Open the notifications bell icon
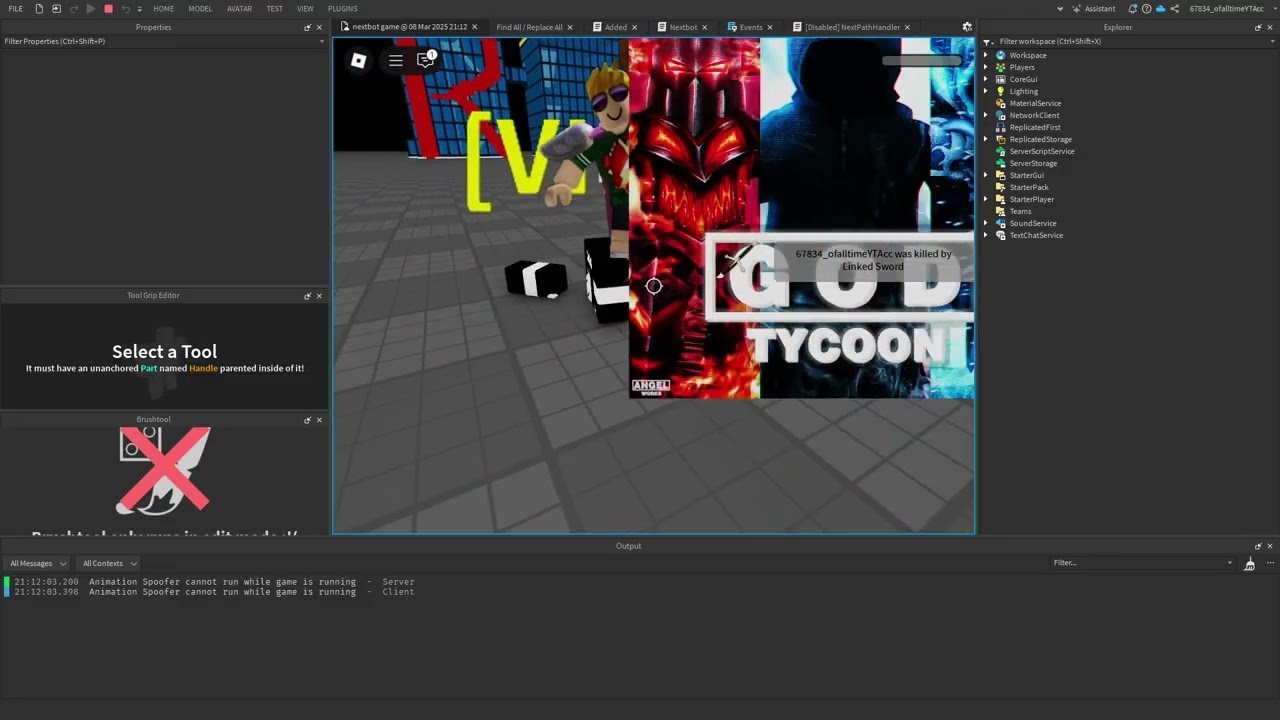1280x720 pixels. [x=1131, y=9]
